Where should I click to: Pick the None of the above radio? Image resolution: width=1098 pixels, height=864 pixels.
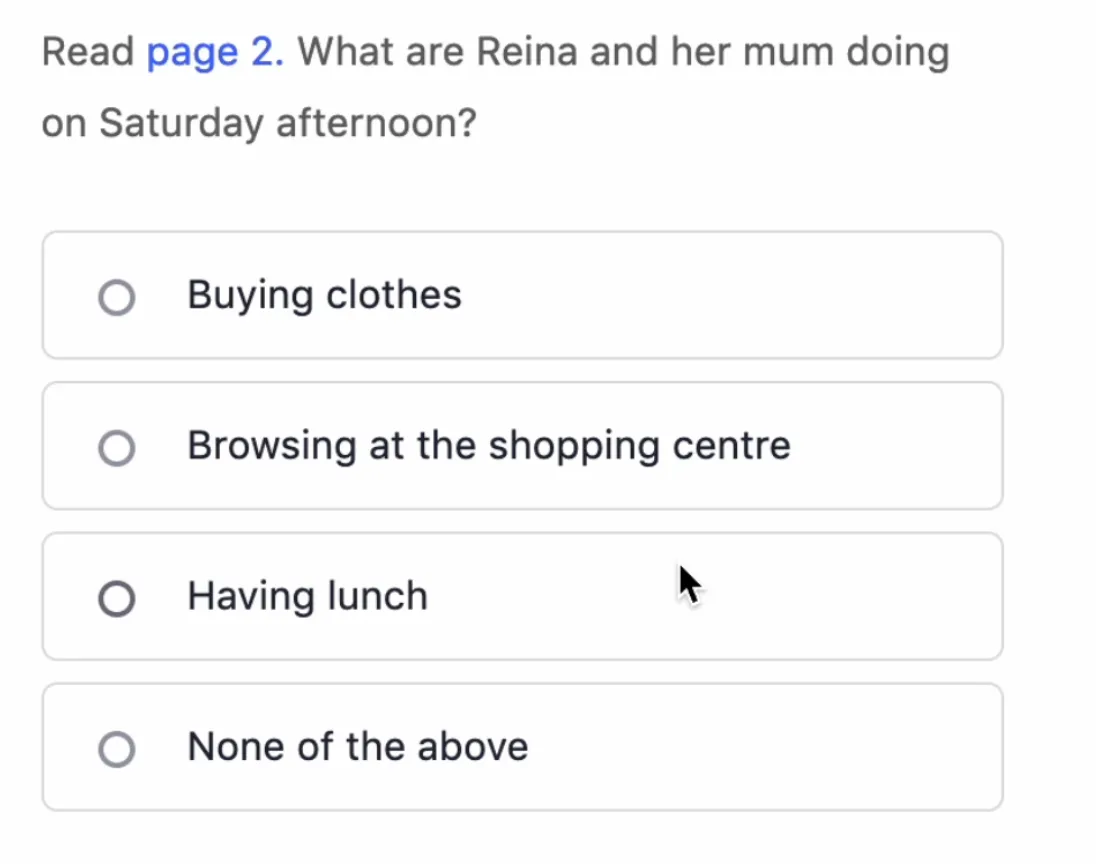pyautogui.click(x=116, y=749)
